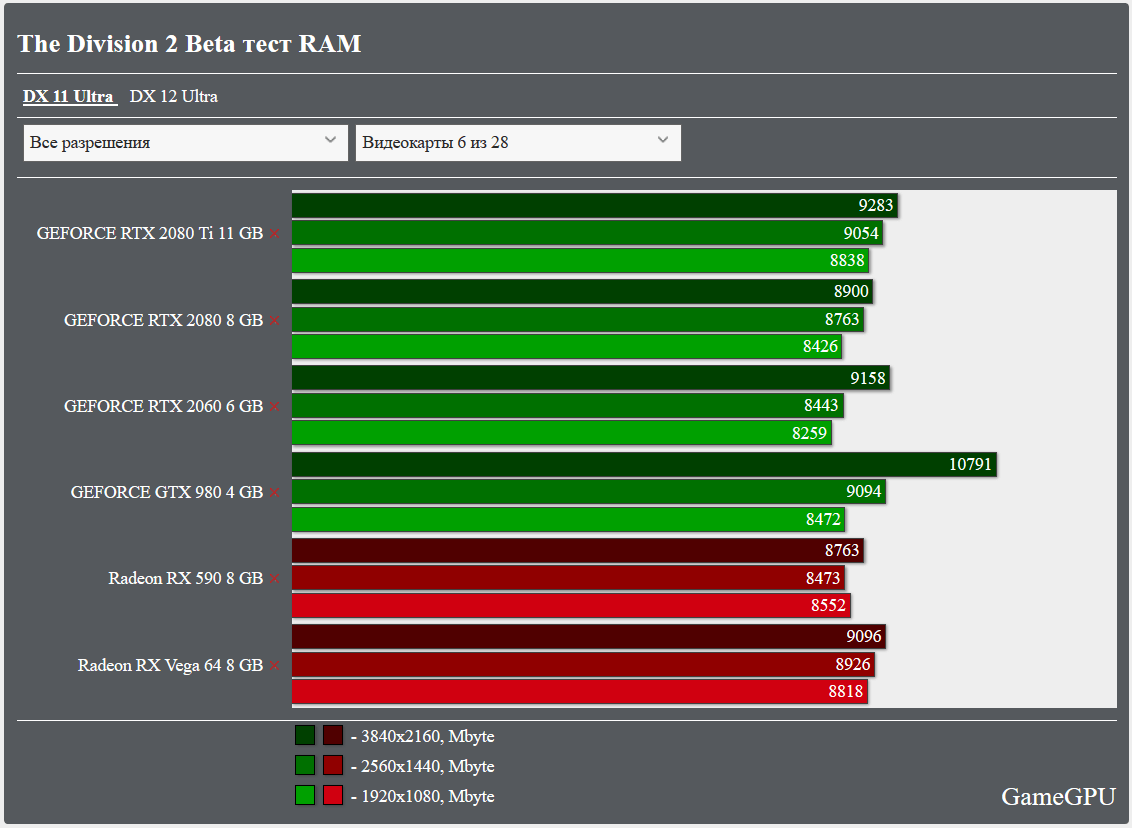This screenshot has width=1132, height=828.
Task: Click the GEFORCE RTX 2080 Ti 11 GB label
Action: point(149,233)
